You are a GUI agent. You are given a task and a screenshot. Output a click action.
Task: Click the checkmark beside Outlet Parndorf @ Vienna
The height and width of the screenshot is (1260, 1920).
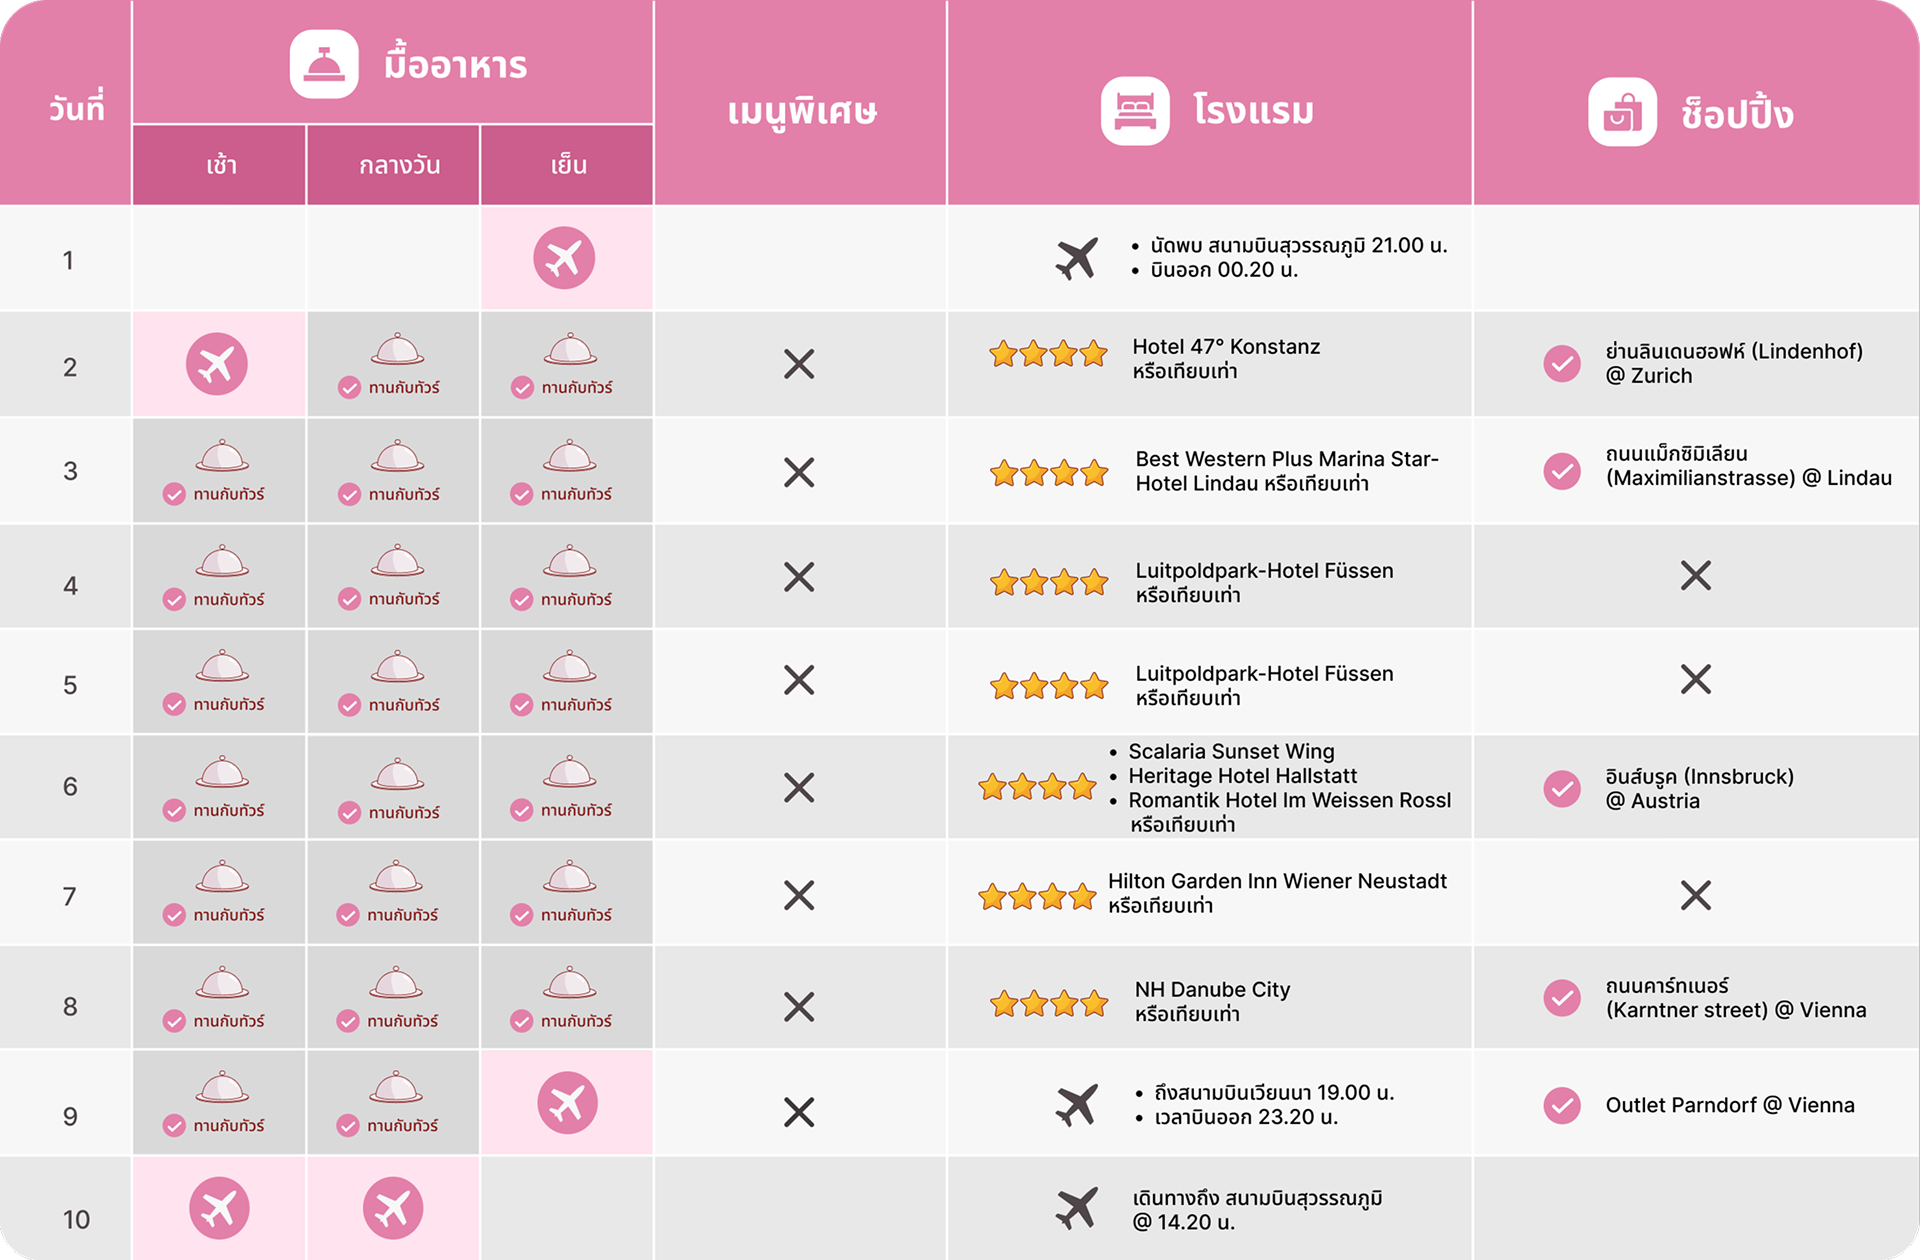click(x=1562, y=1105)
